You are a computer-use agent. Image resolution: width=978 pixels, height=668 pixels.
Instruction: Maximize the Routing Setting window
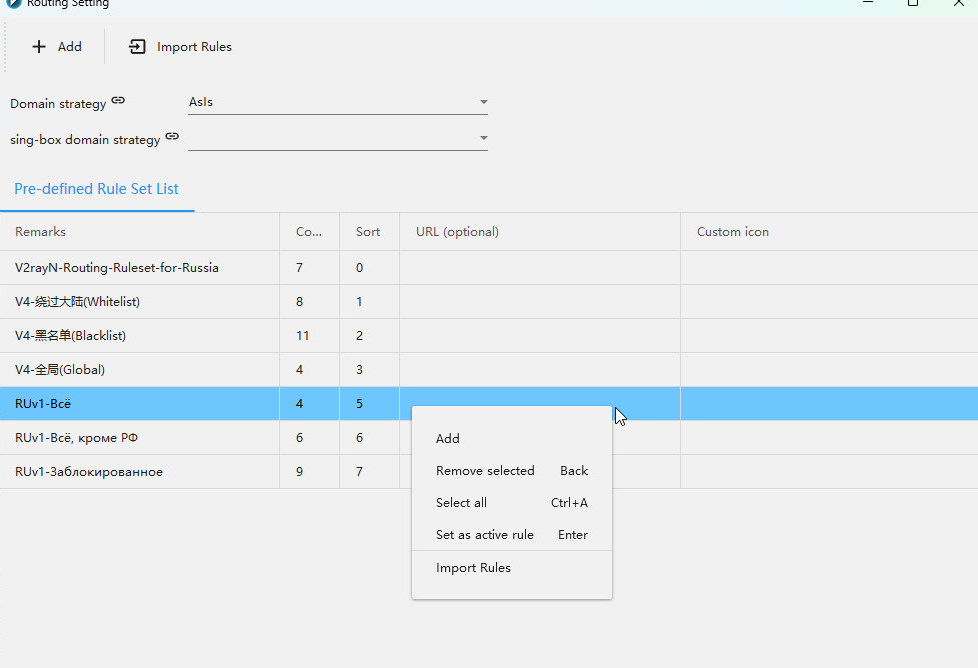[913, 2]
